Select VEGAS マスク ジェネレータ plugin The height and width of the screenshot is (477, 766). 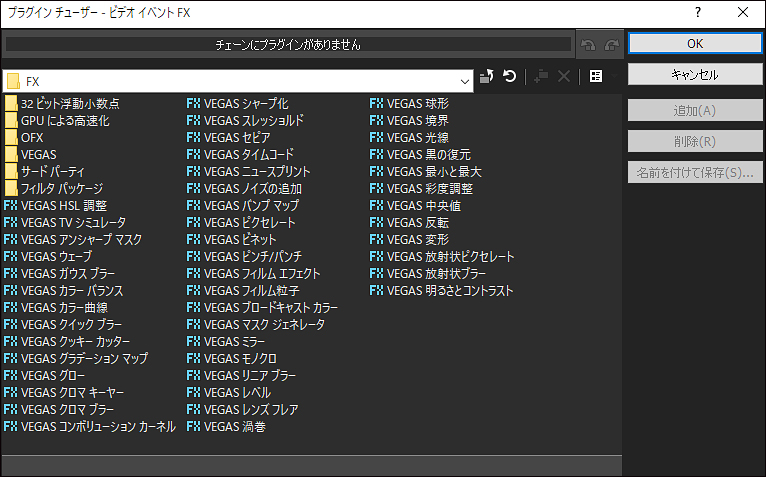(x=255, y=325)
